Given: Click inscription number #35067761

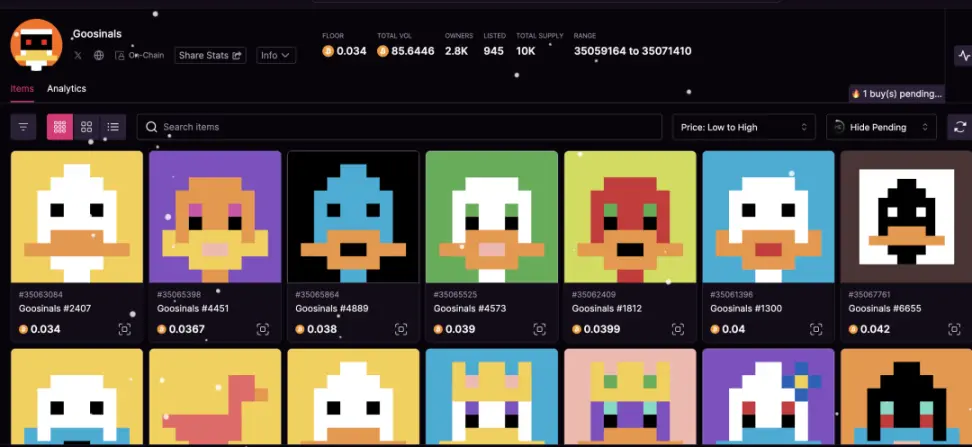Looking at the screenshot, I should point(870,294).
